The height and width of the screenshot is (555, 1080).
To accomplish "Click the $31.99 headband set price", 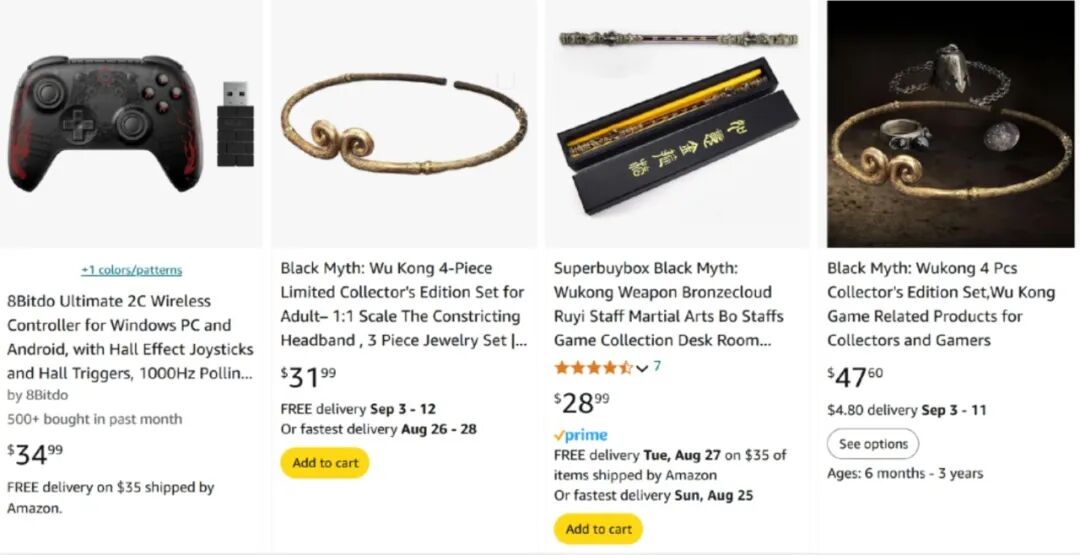I will coord(309,377).
